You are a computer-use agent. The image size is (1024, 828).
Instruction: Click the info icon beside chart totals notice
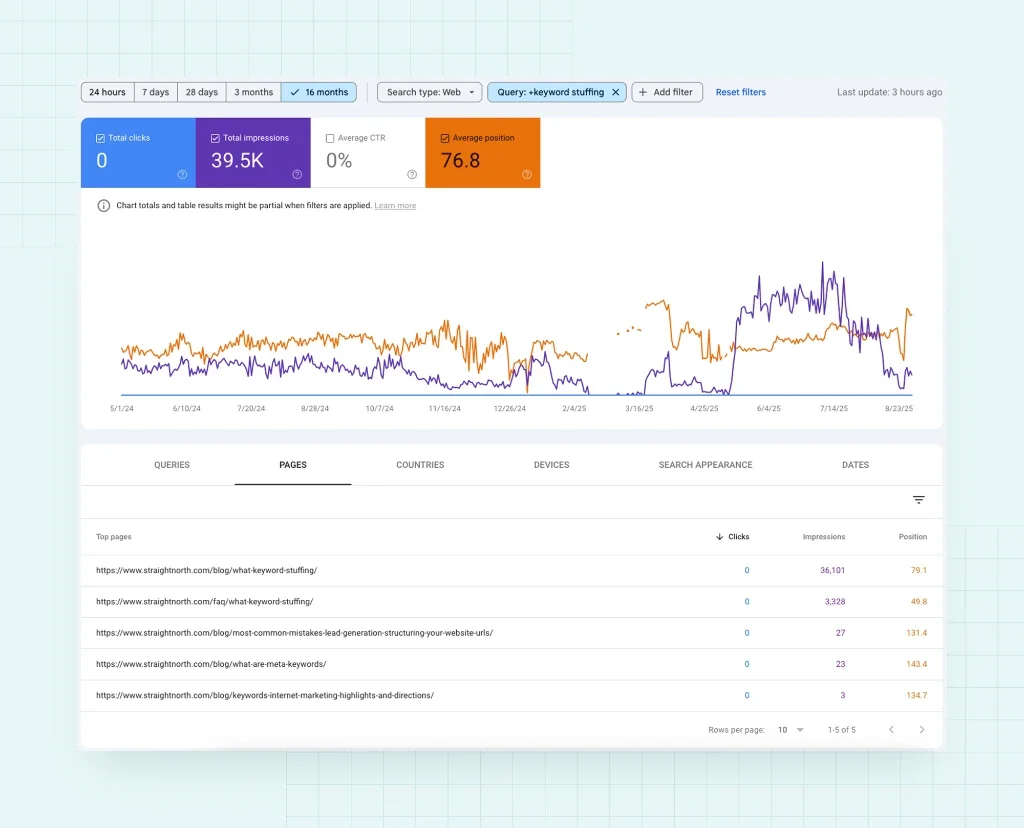[x=103, y=206]
